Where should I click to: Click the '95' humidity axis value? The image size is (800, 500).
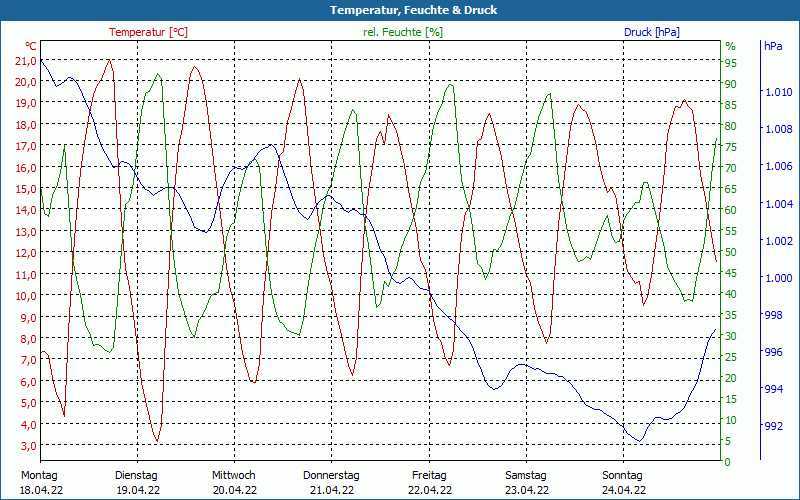click(730, 62)
